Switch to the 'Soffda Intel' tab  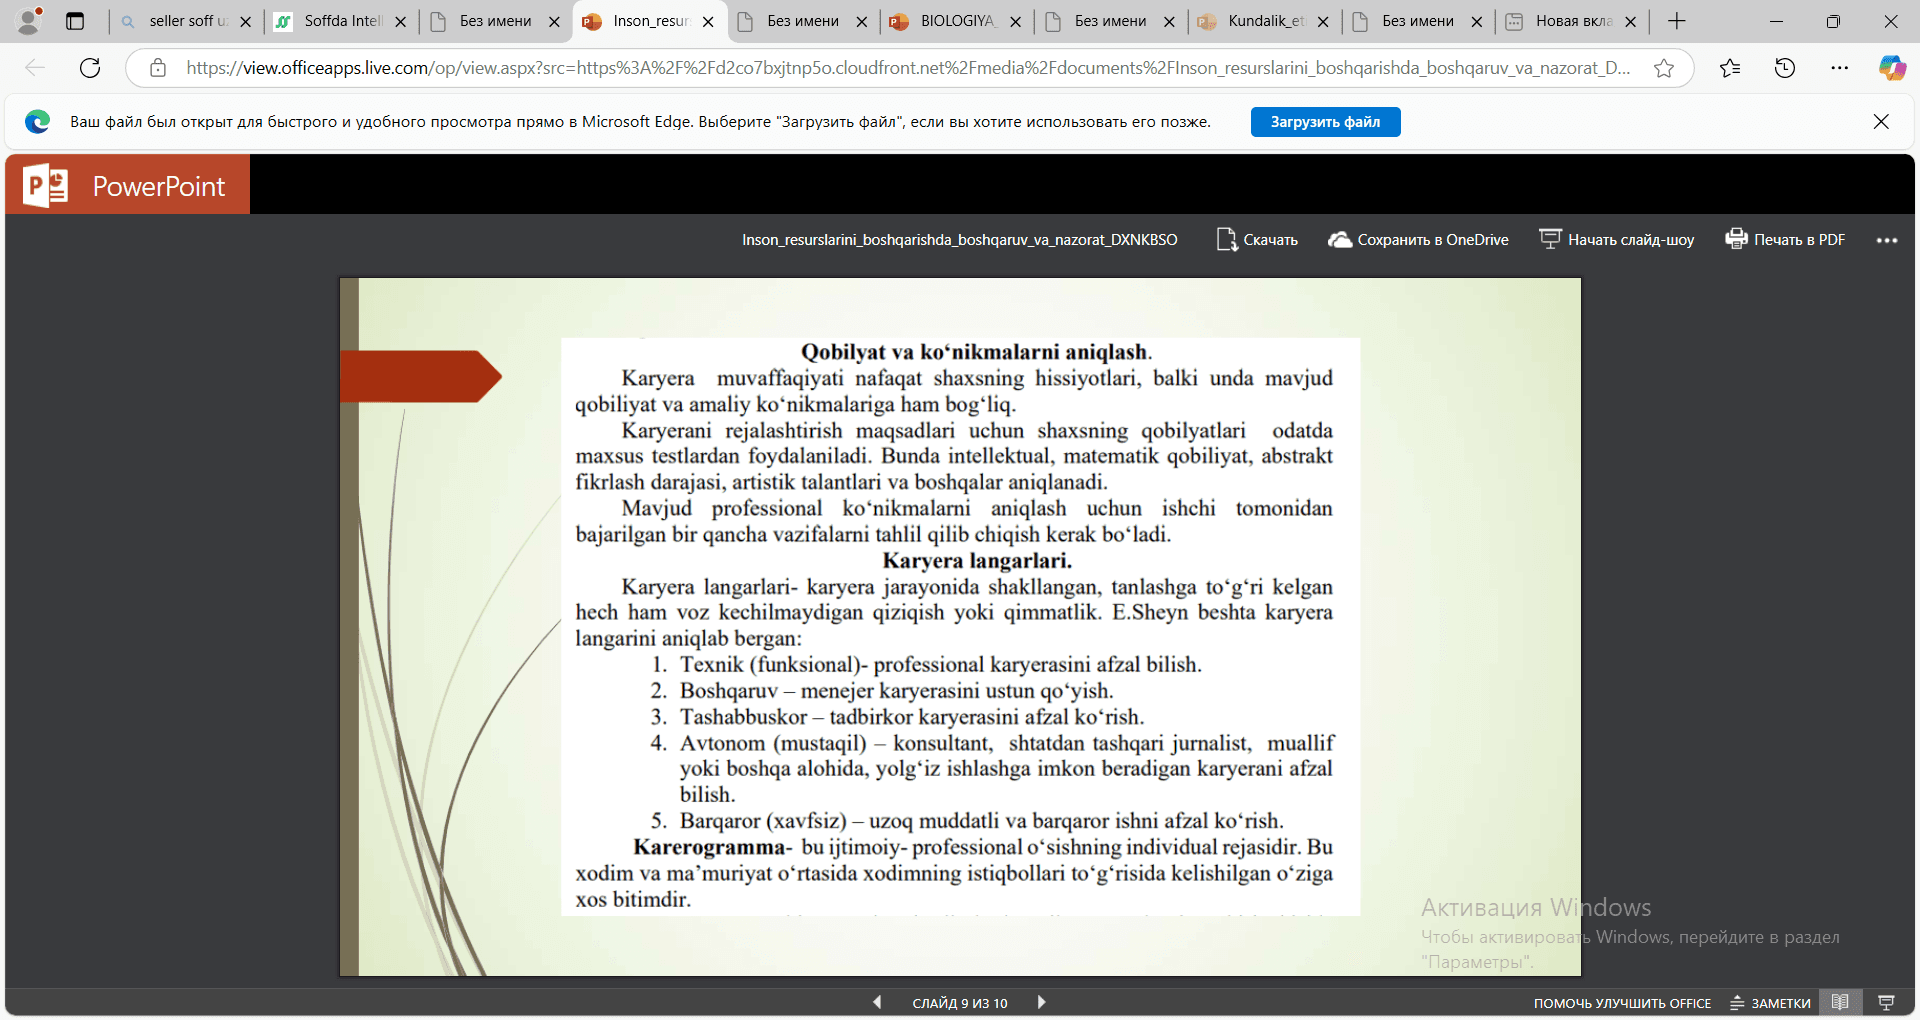[x=341, y=21]
